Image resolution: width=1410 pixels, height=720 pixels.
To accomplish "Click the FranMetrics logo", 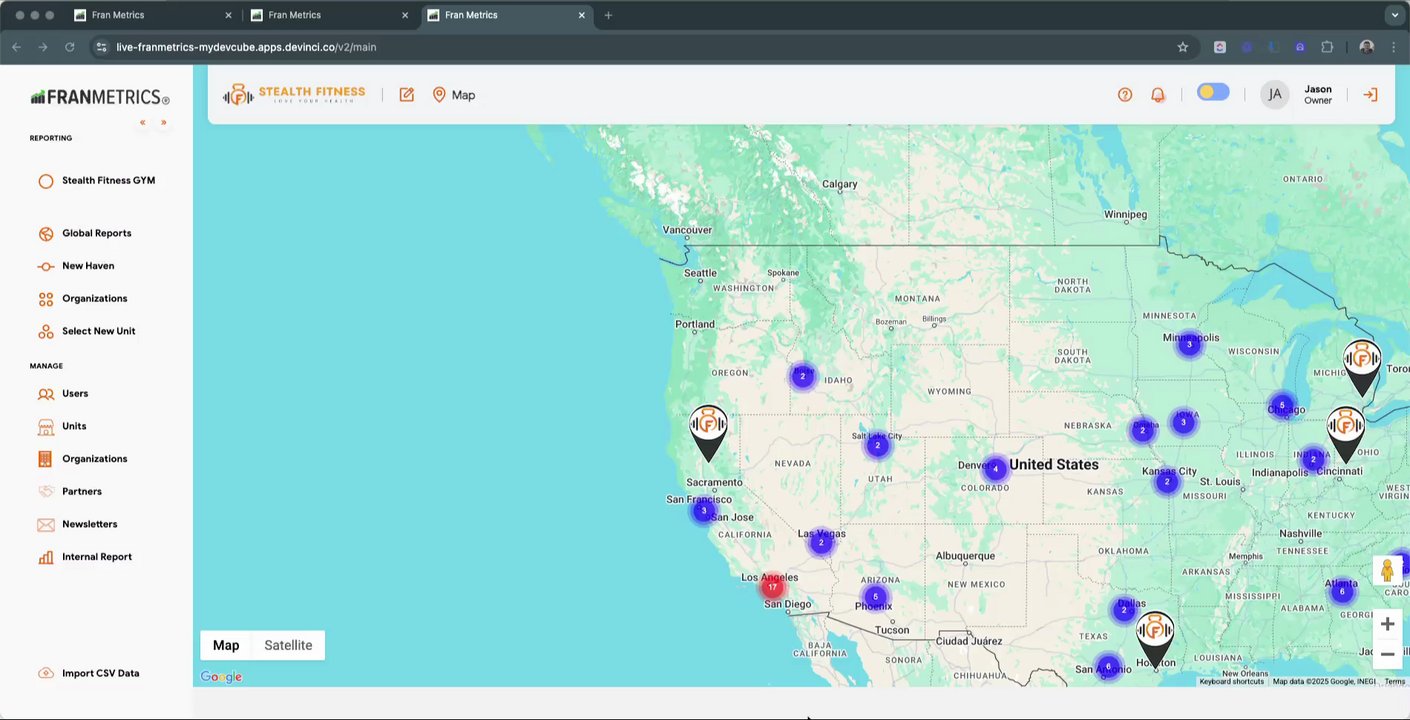I will coord(99,97).
